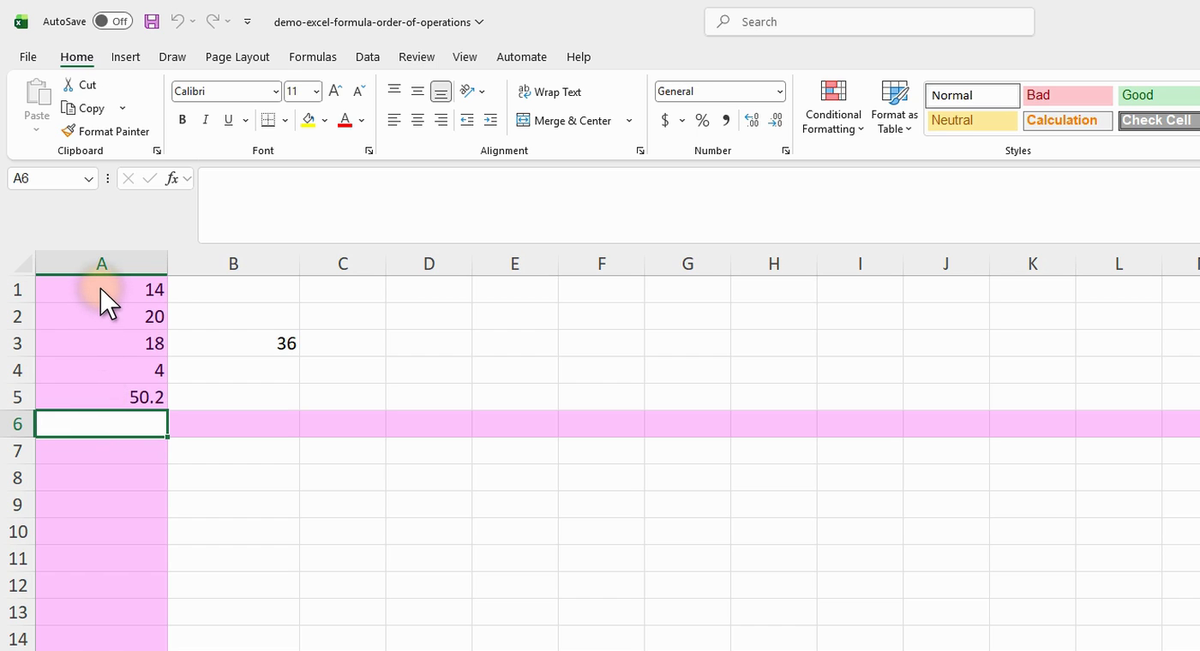Open Format as Table gallery
Image resolution: width=1200 pixels, height=651 pixels.
[894, 108]
